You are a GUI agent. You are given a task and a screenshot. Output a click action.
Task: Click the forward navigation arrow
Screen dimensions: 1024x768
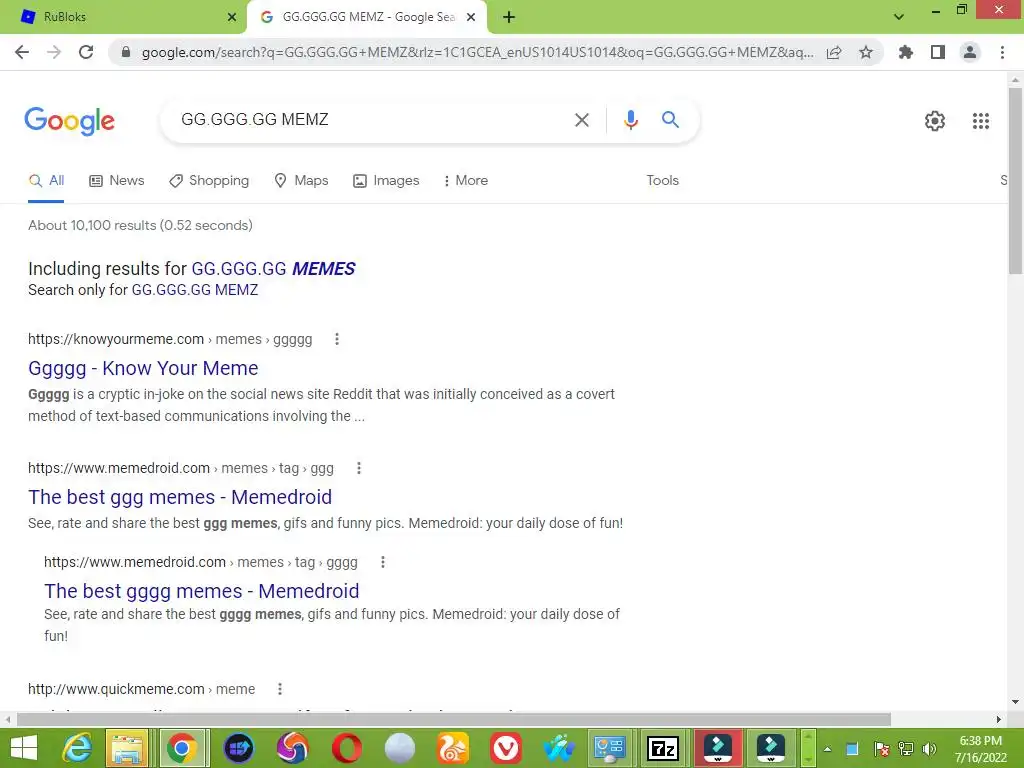(x=54, y=52)
